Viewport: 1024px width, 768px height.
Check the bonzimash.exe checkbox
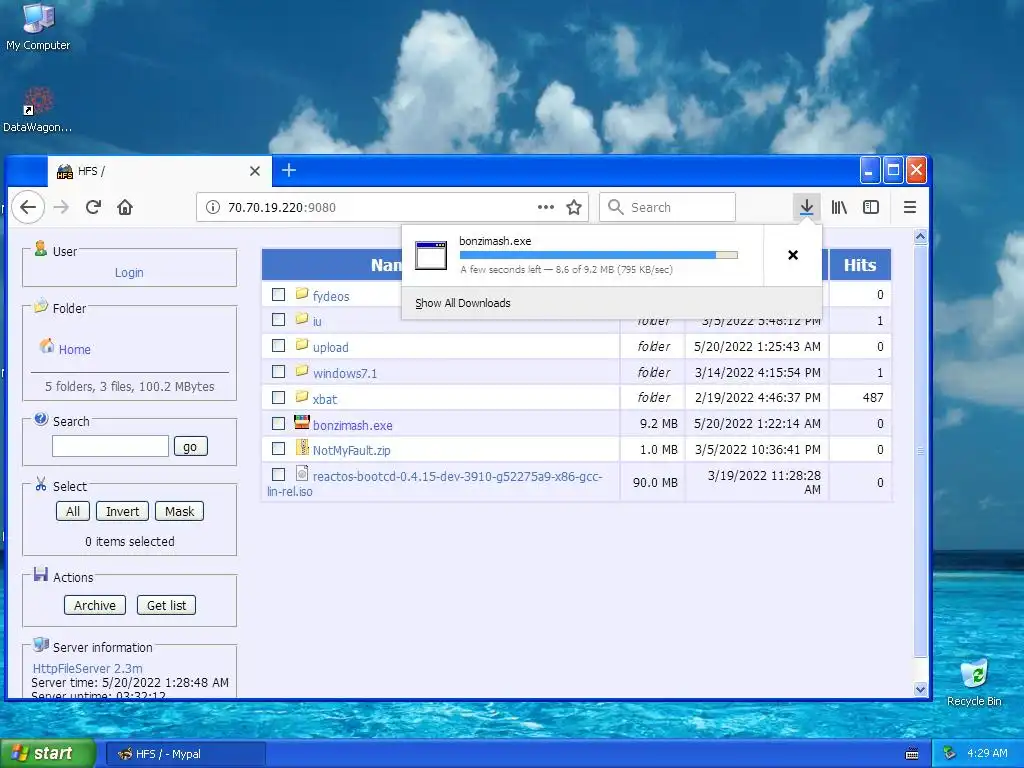(278, 423)
